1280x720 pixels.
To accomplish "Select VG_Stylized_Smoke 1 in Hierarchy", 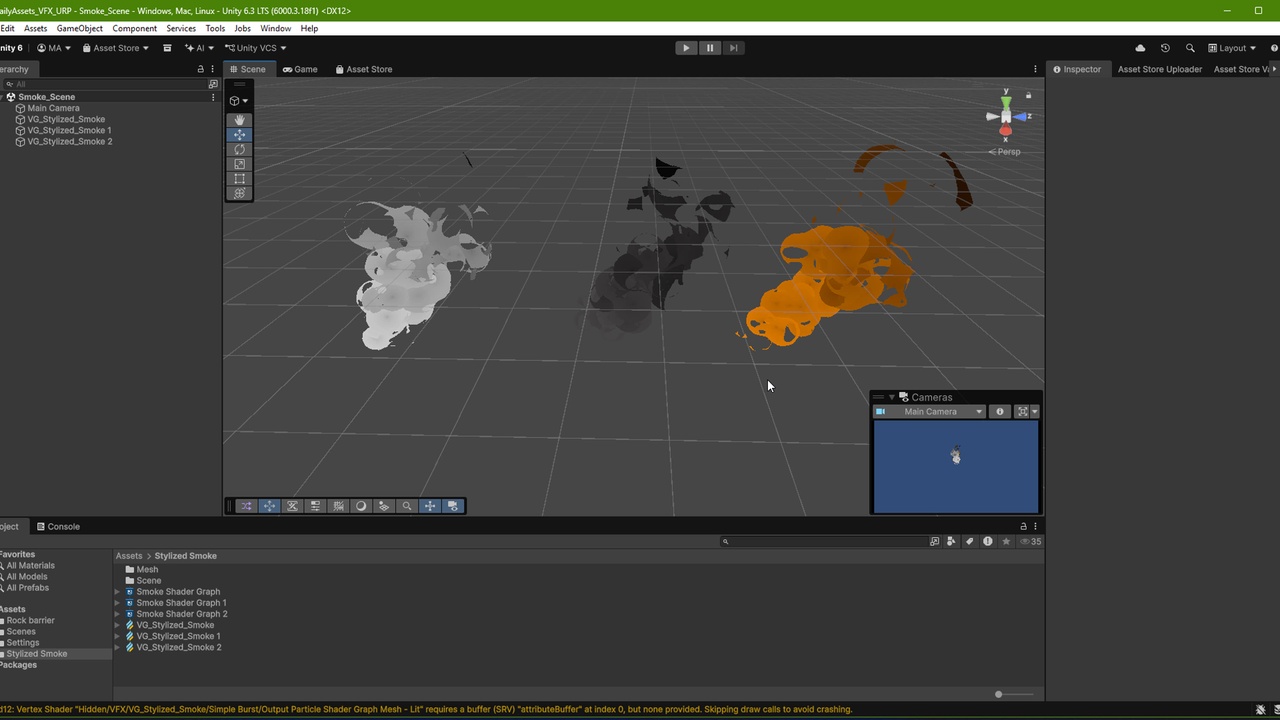I will [x=69, y=130].
